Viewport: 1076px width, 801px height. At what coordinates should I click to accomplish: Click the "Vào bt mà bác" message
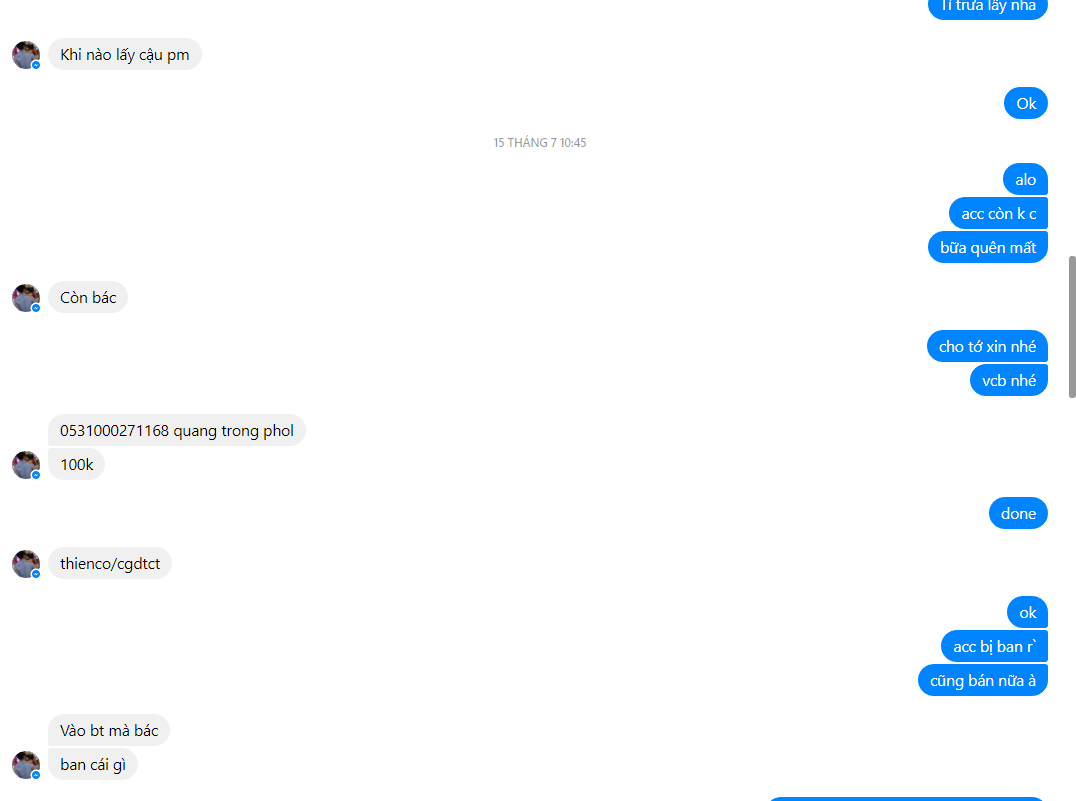(109, 730)
